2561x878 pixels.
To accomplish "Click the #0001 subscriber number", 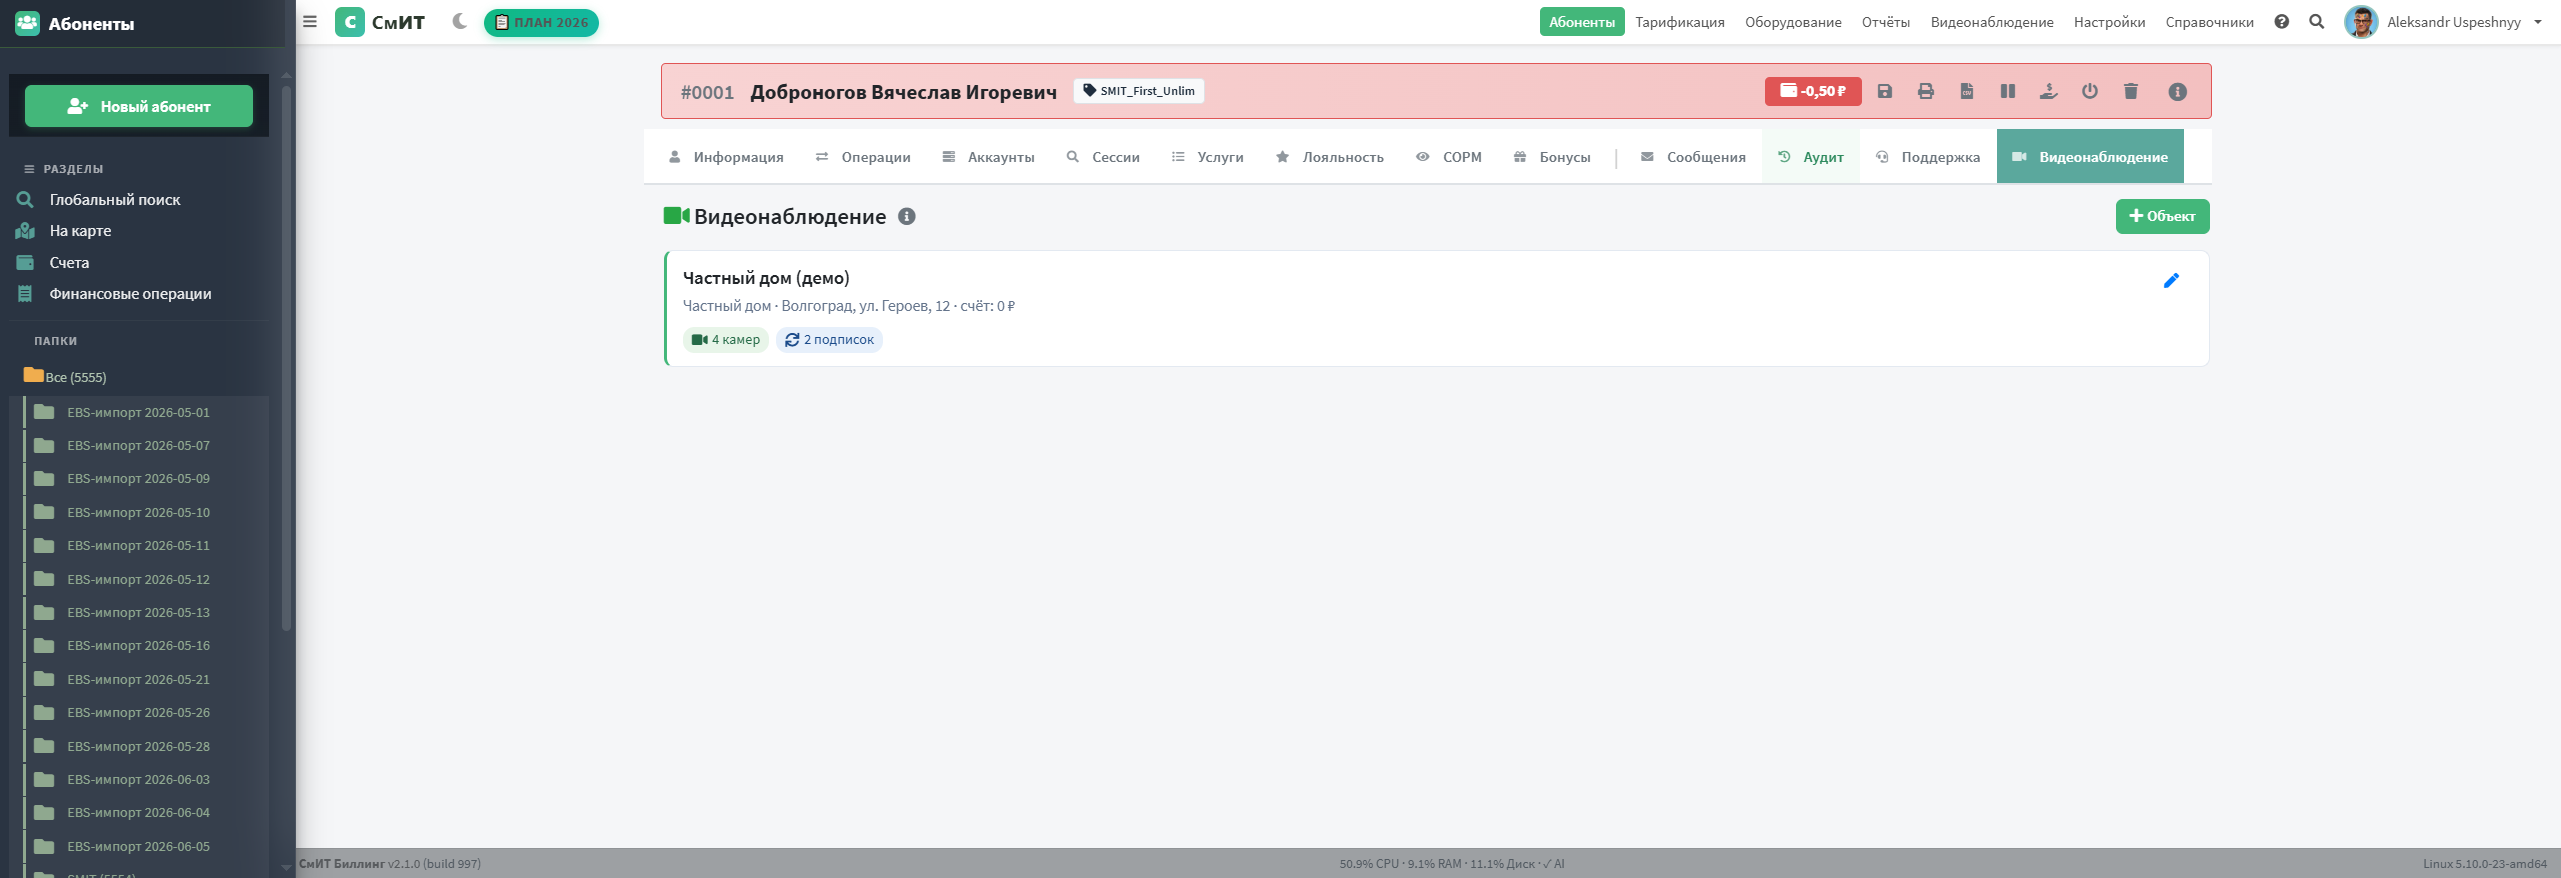I will tap(707, 92).
